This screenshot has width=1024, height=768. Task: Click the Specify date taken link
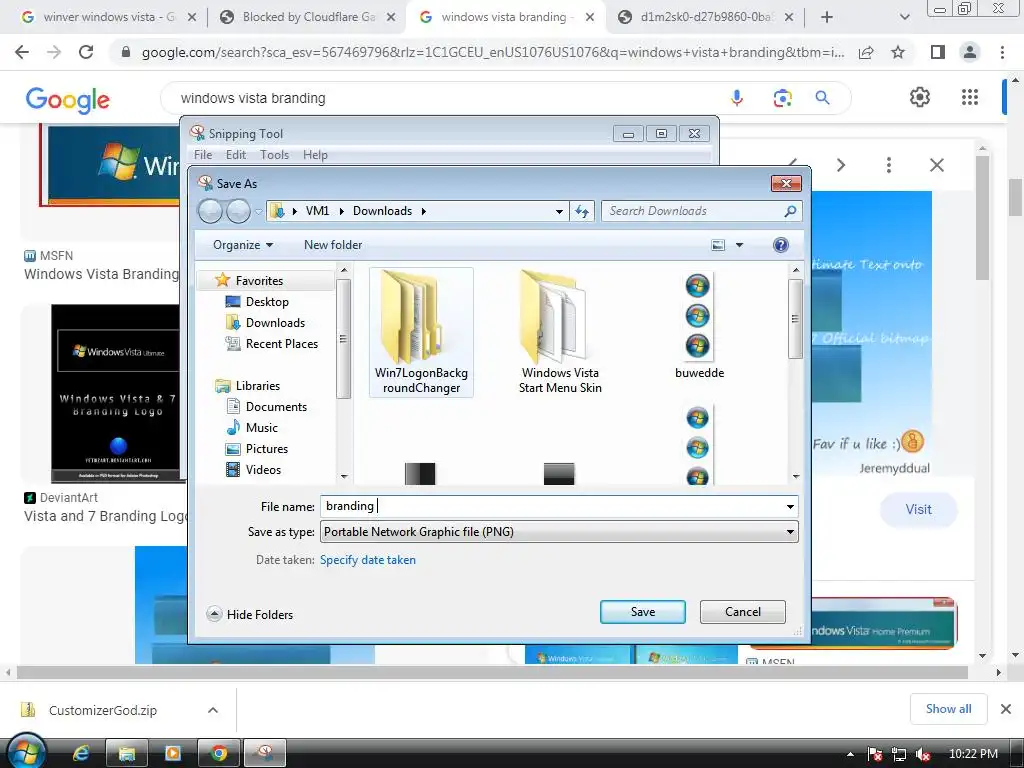(368, 560)
